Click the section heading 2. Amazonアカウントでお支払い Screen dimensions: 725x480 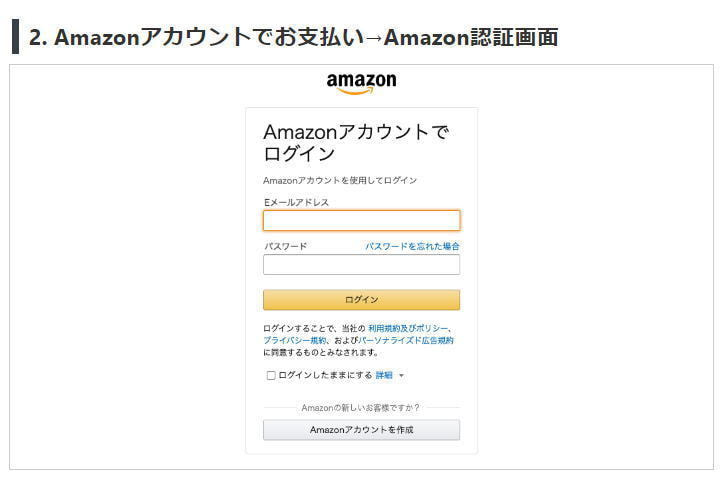[196, 37]
